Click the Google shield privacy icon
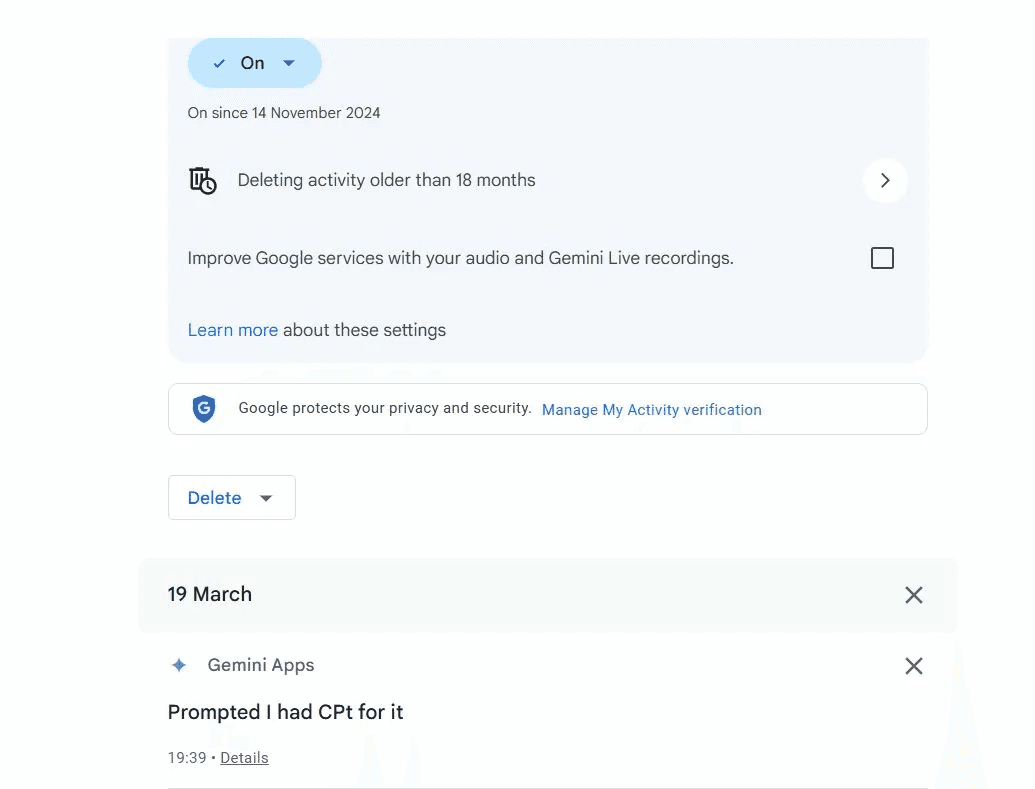The height and width of the screenshot is (789, 1035). [204, 409]
